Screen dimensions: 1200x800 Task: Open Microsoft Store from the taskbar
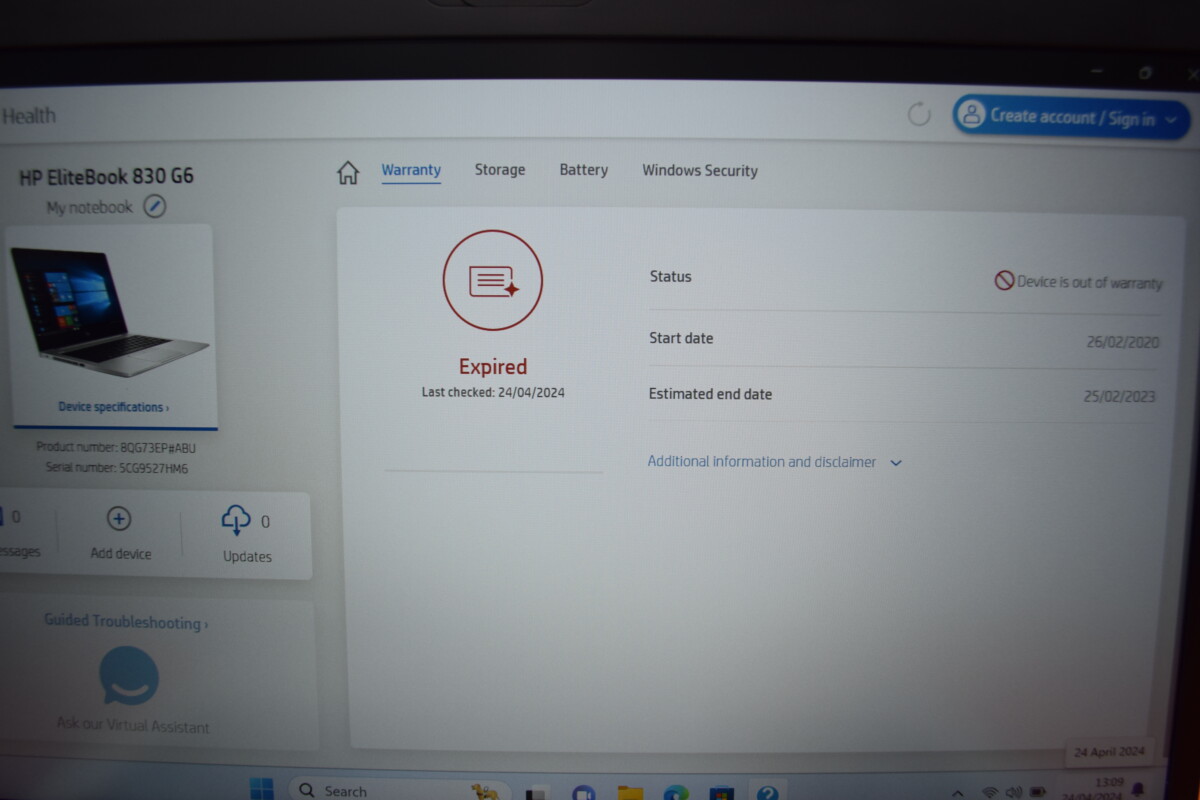[x=722, y=794]
